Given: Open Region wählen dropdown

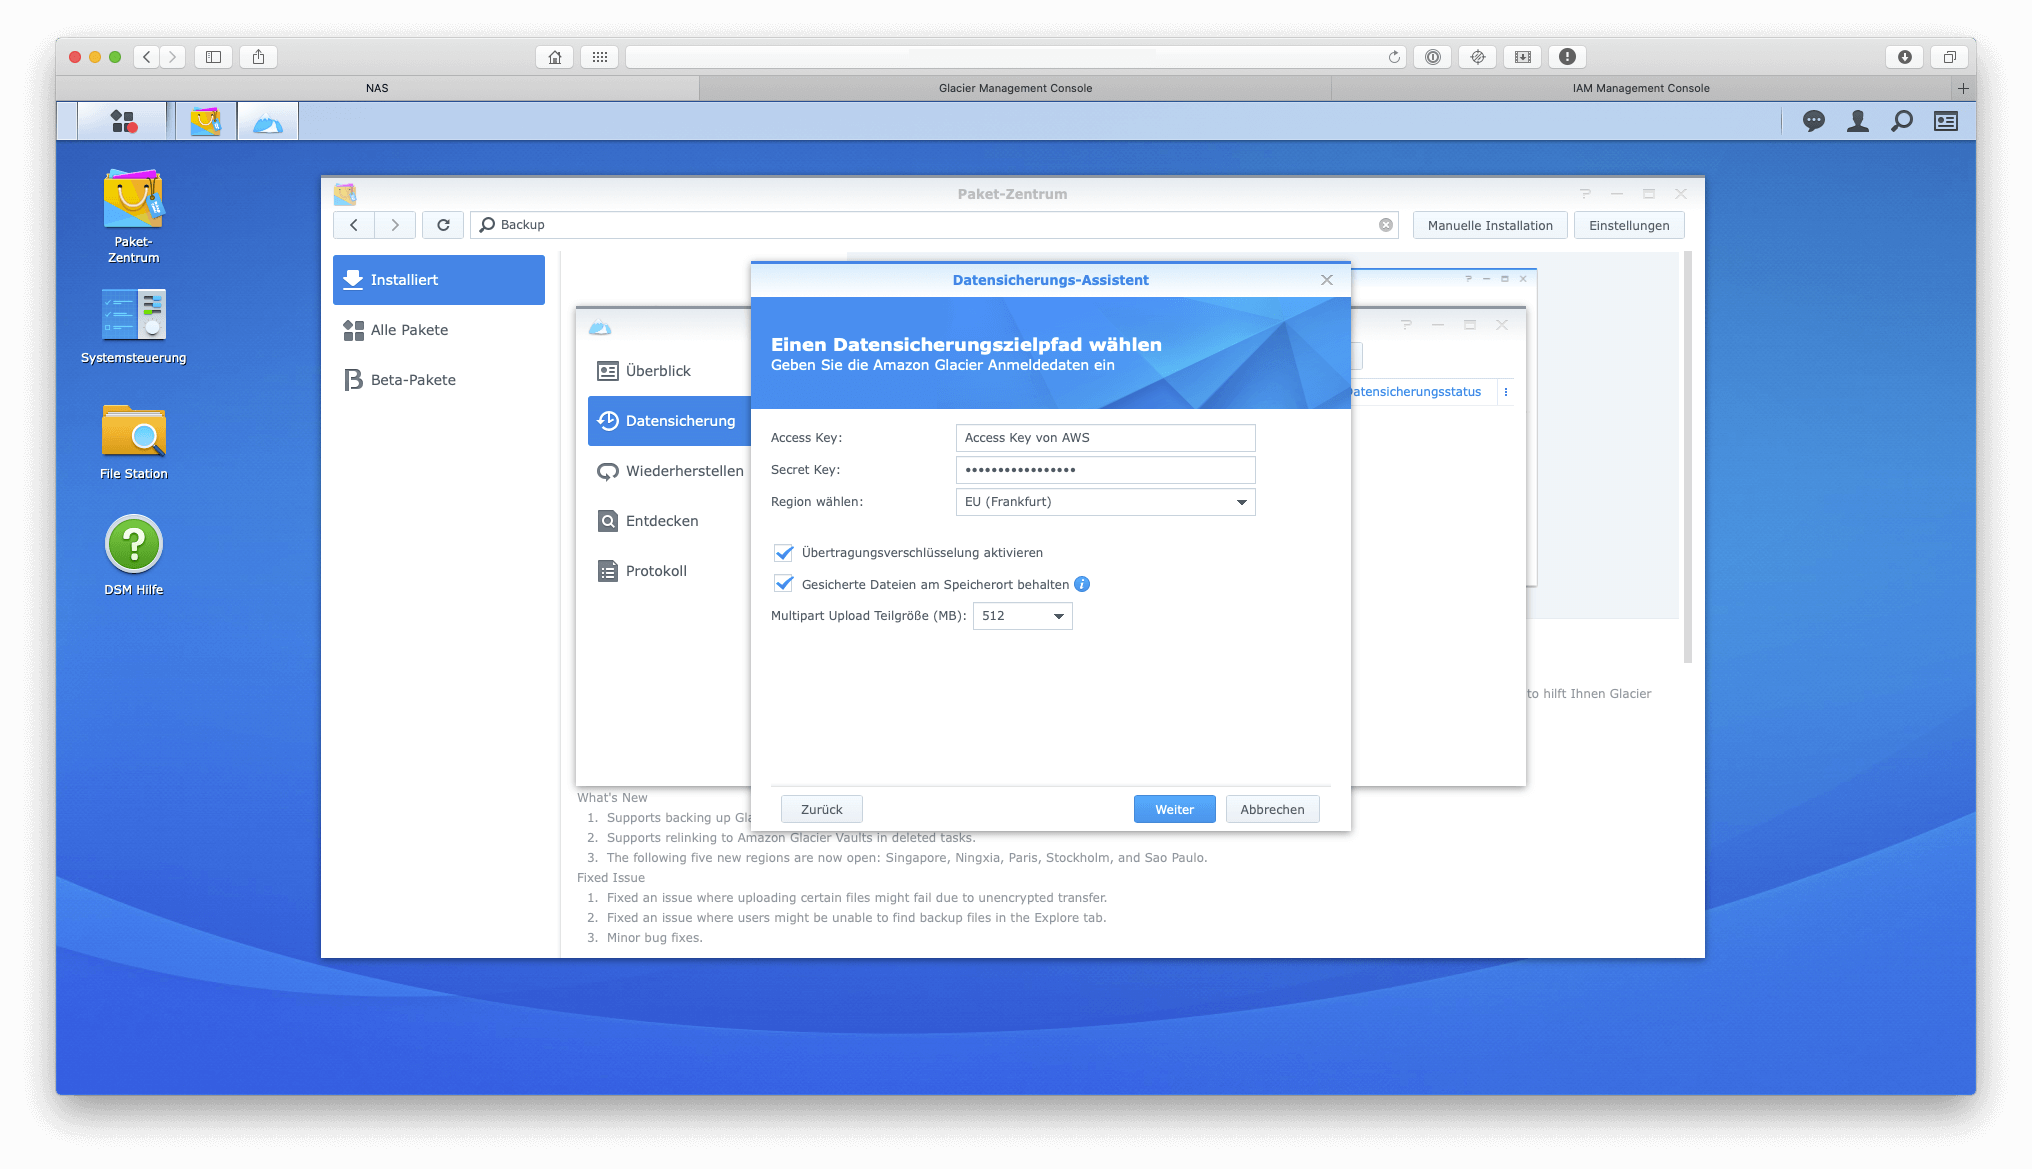Looking at the screenshot, I should click(1105, 502).
